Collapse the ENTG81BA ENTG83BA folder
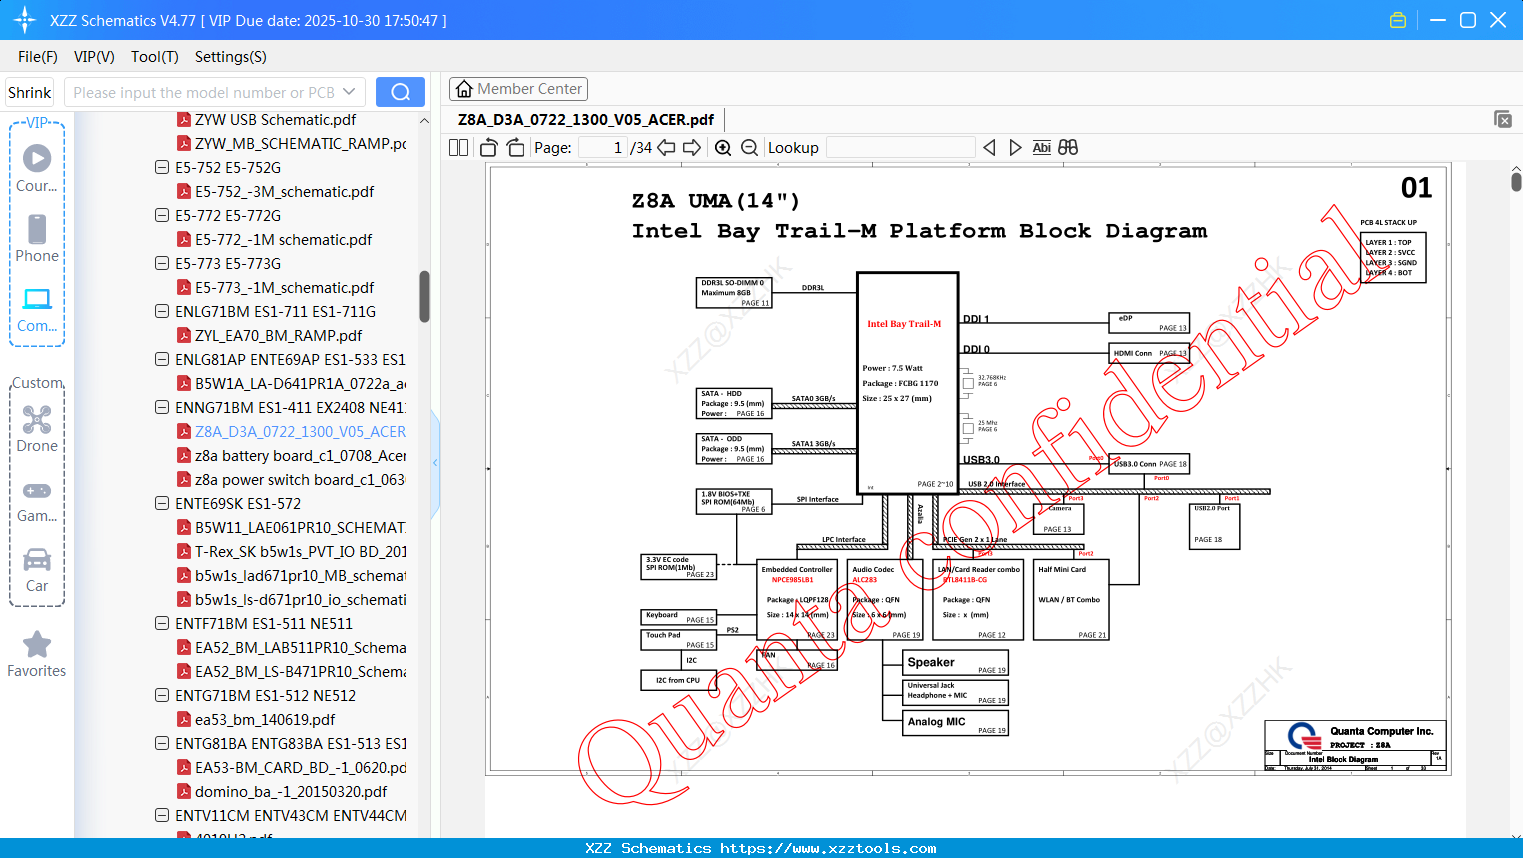1523x858 pixels. click(x=162, y=744)
